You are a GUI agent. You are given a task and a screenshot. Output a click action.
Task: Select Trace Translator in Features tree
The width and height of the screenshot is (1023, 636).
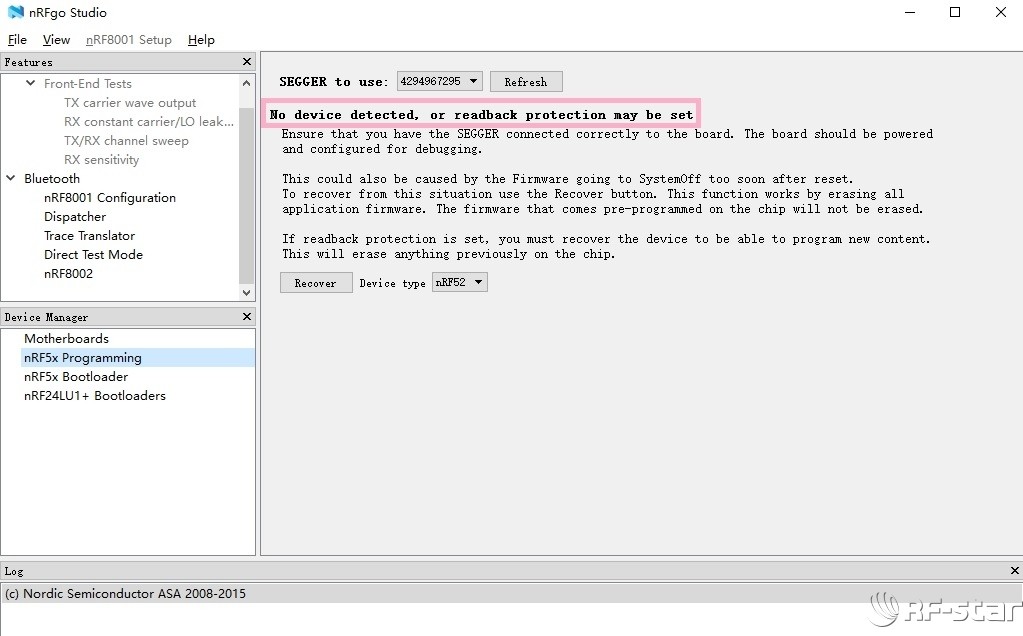[89, 236]
